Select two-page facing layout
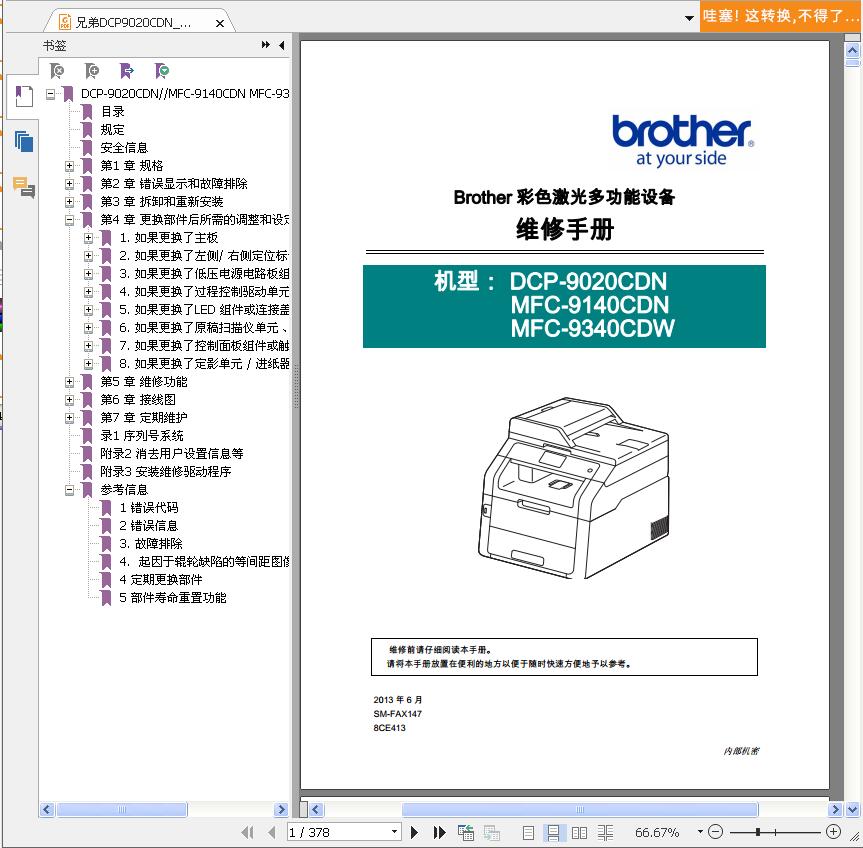This screenshot has width=863, height=848. (579, 833)
